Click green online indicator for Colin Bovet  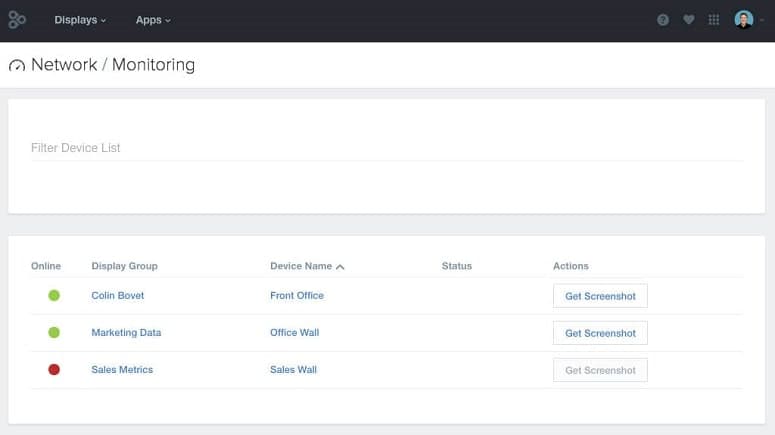click(54, 296)
